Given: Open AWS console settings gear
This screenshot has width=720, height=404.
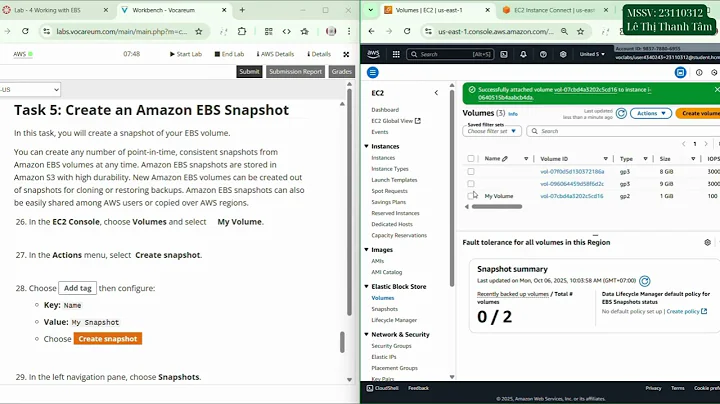Looking at the screenshot, I should click(563, 54).
